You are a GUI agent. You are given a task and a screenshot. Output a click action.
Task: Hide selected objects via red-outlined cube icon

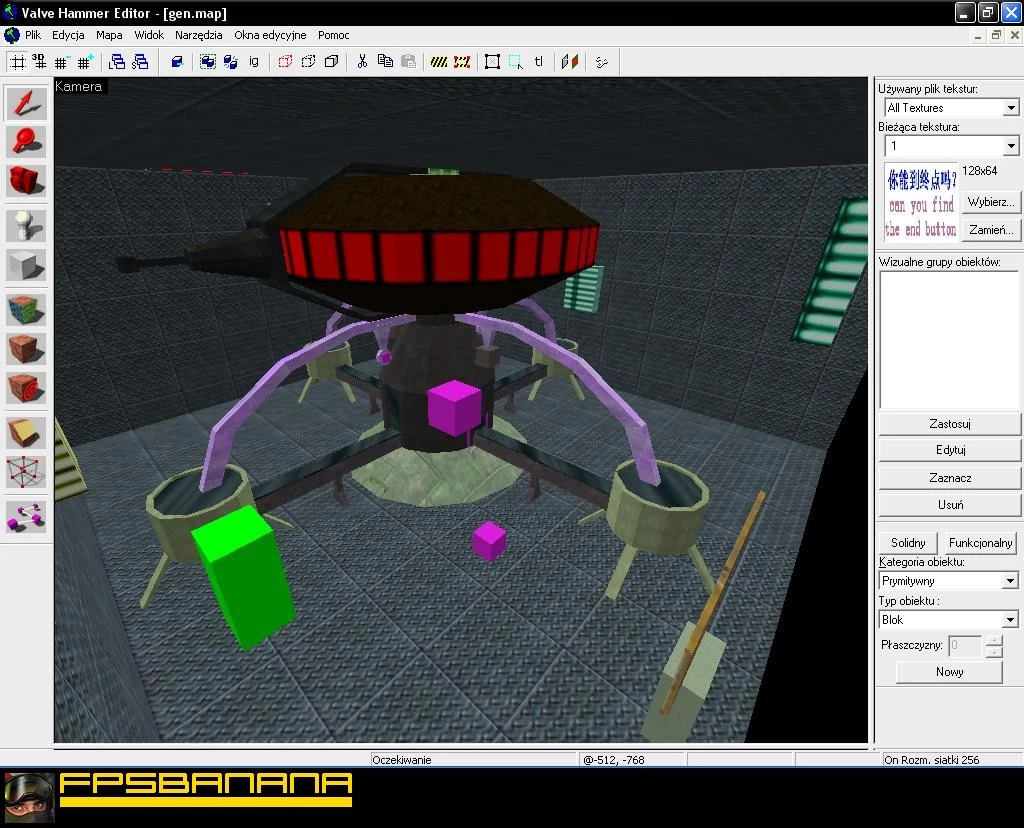(285, 62)
